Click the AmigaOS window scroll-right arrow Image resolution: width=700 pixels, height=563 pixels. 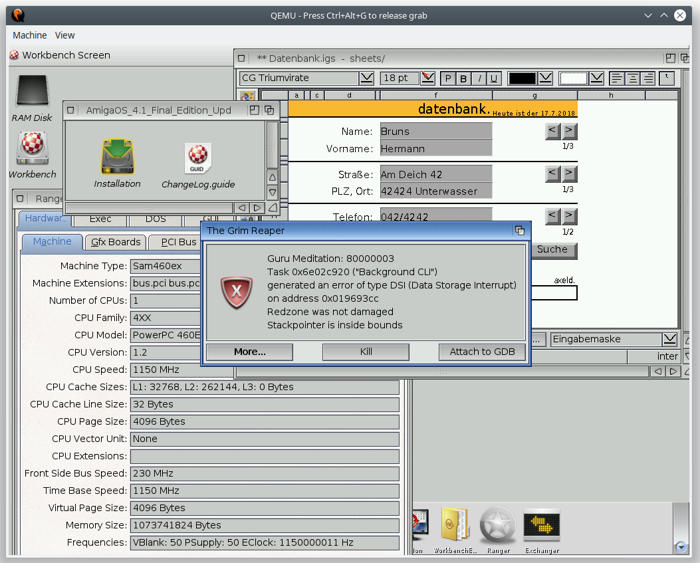click(x=257, y=208)
